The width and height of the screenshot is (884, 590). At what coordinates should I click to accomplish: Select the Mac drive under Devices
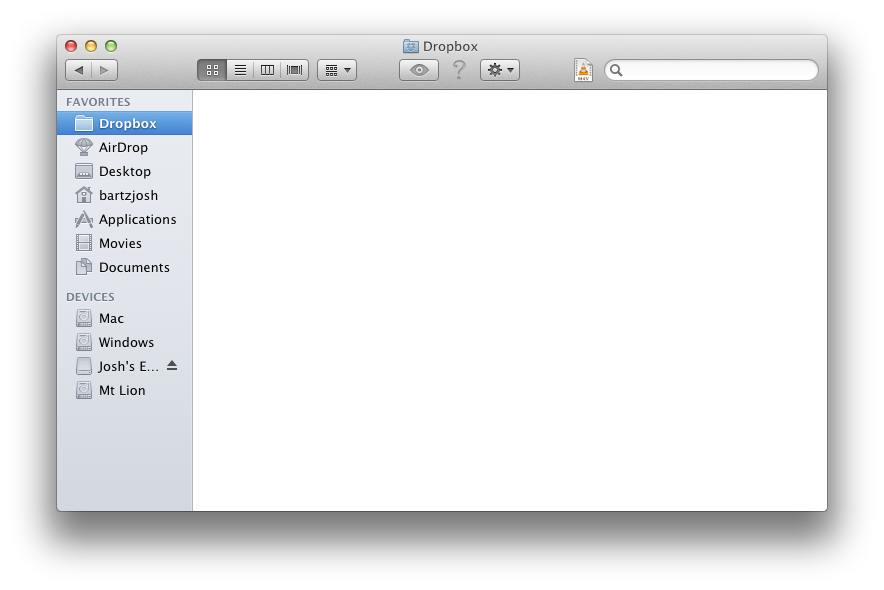pos(125,318)
